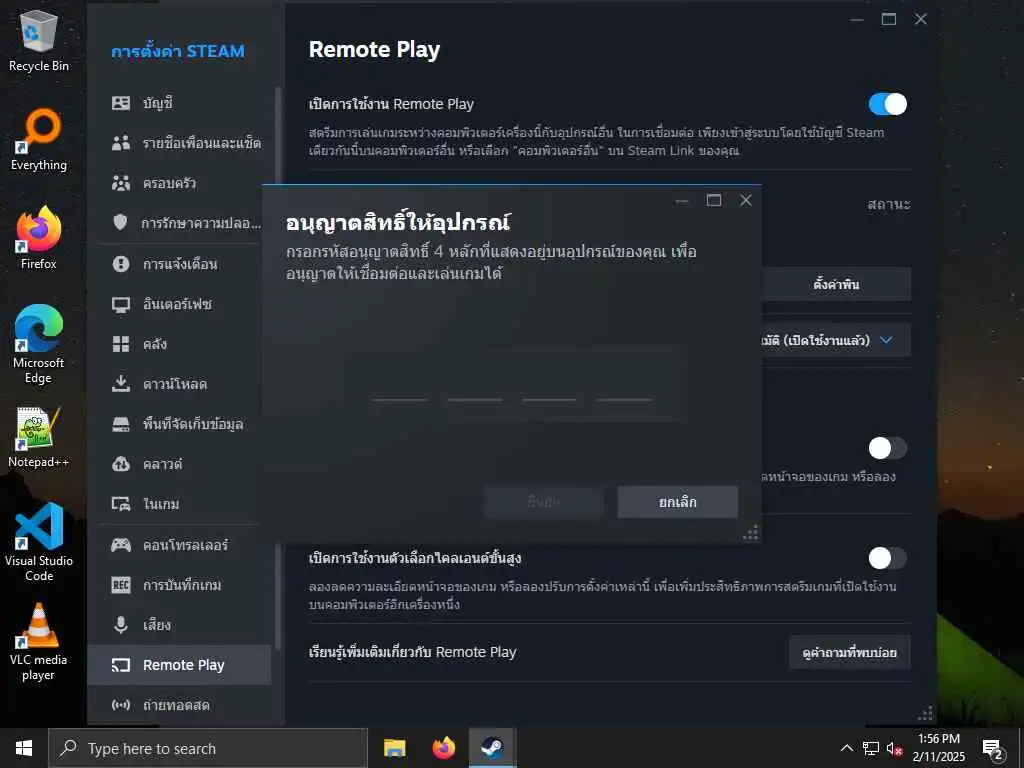Open the บัญชี account settings icon

(121, 103)
